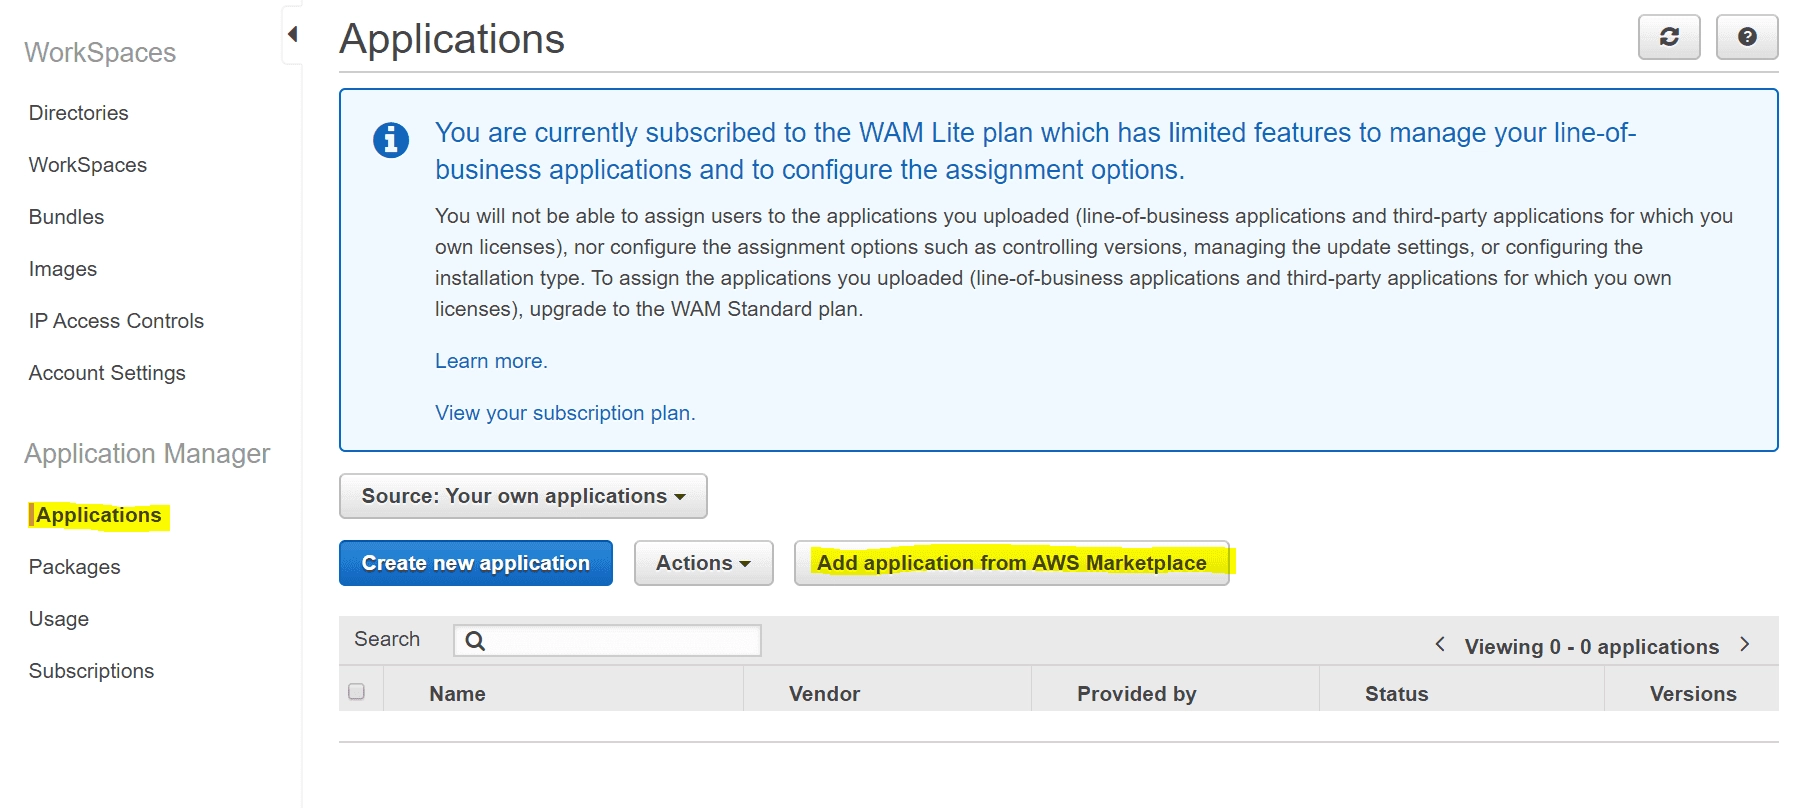Sort by the Vendor column header

[x=824, y=694]
